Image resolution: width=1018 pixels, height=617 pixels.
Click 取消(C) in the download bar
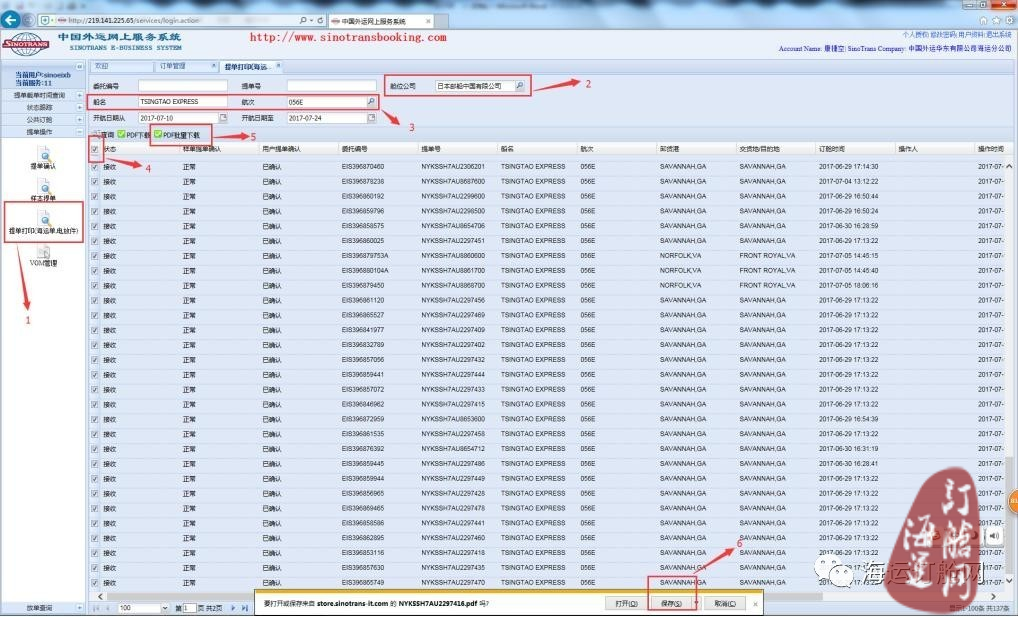pos(725,603)
